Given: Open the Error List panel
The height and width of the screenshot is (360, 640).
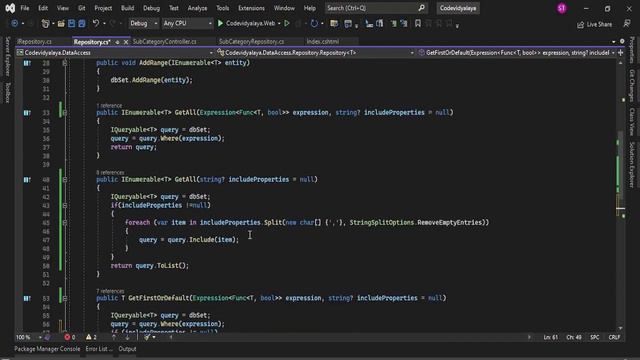Looking at the screenshot, I should coord(99,349).
